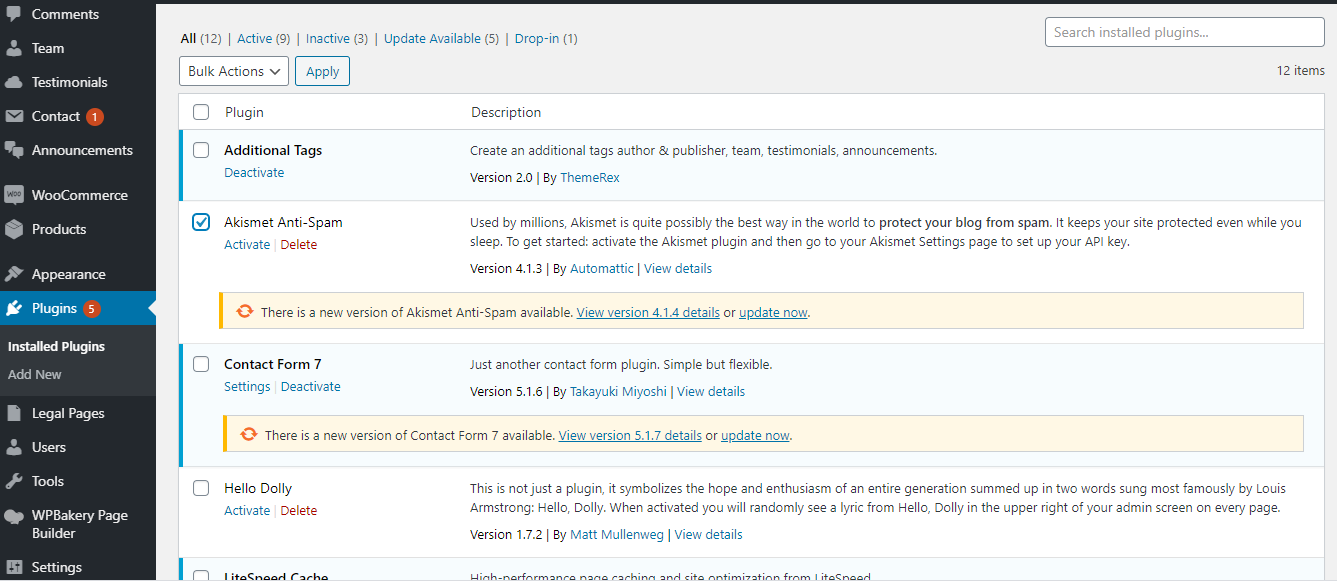Click the WooCommerce logo icon
This screenshot has height=582, width=1337.
pyautogui.click(x=14, y=195)
